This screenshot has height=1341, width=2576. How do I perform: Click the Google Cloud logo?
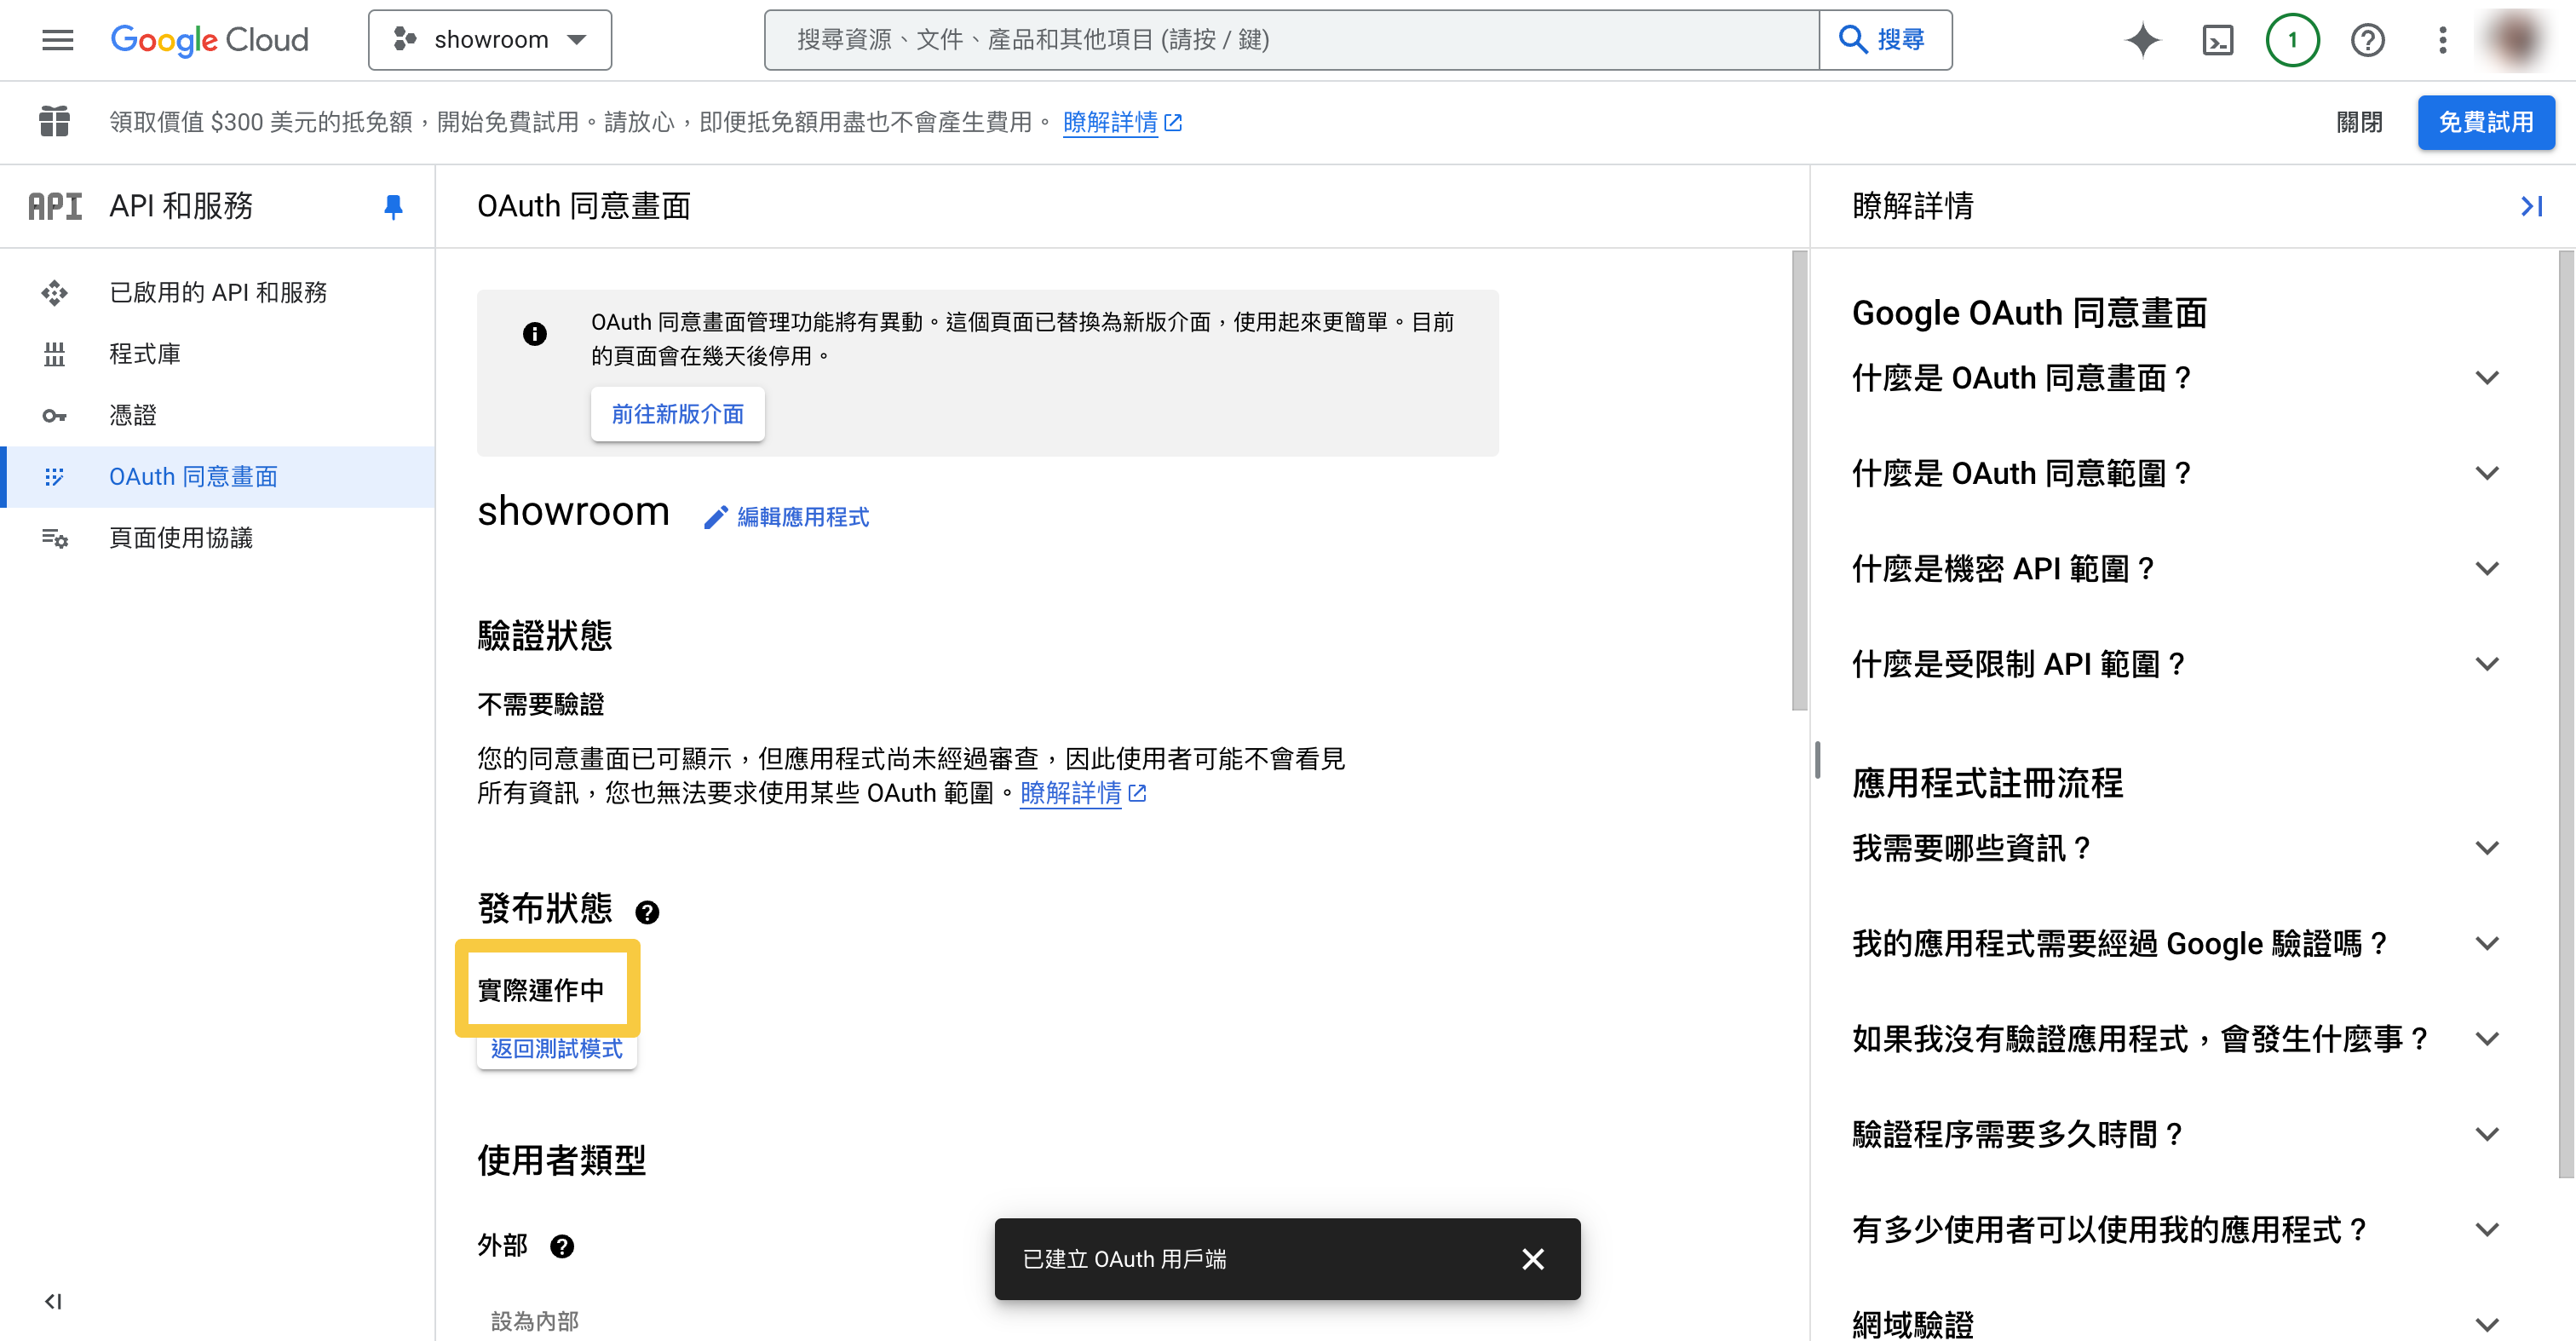coord(209,40)
